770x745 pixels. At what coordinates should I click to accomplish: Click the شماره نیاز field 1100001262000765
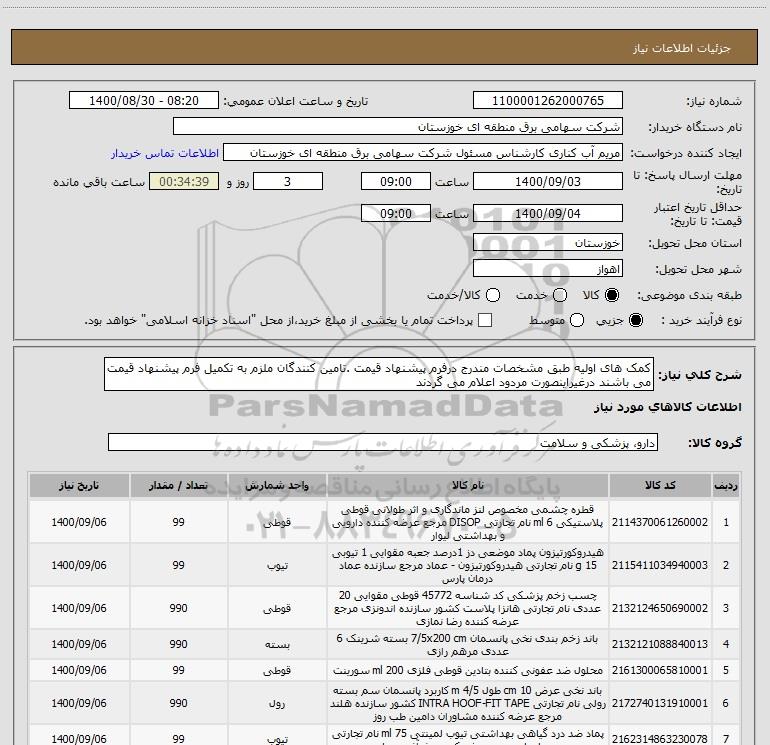point(547,101)
